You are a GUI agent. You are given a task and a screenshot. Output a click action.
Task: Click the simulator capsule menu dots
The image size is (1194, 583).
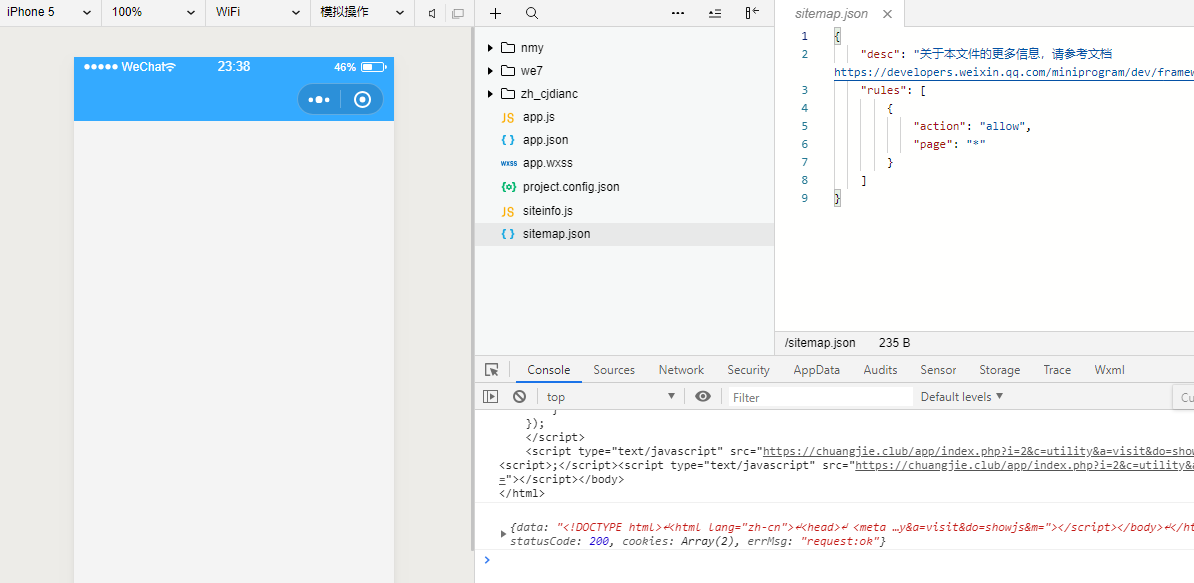[x=319, y=100]
